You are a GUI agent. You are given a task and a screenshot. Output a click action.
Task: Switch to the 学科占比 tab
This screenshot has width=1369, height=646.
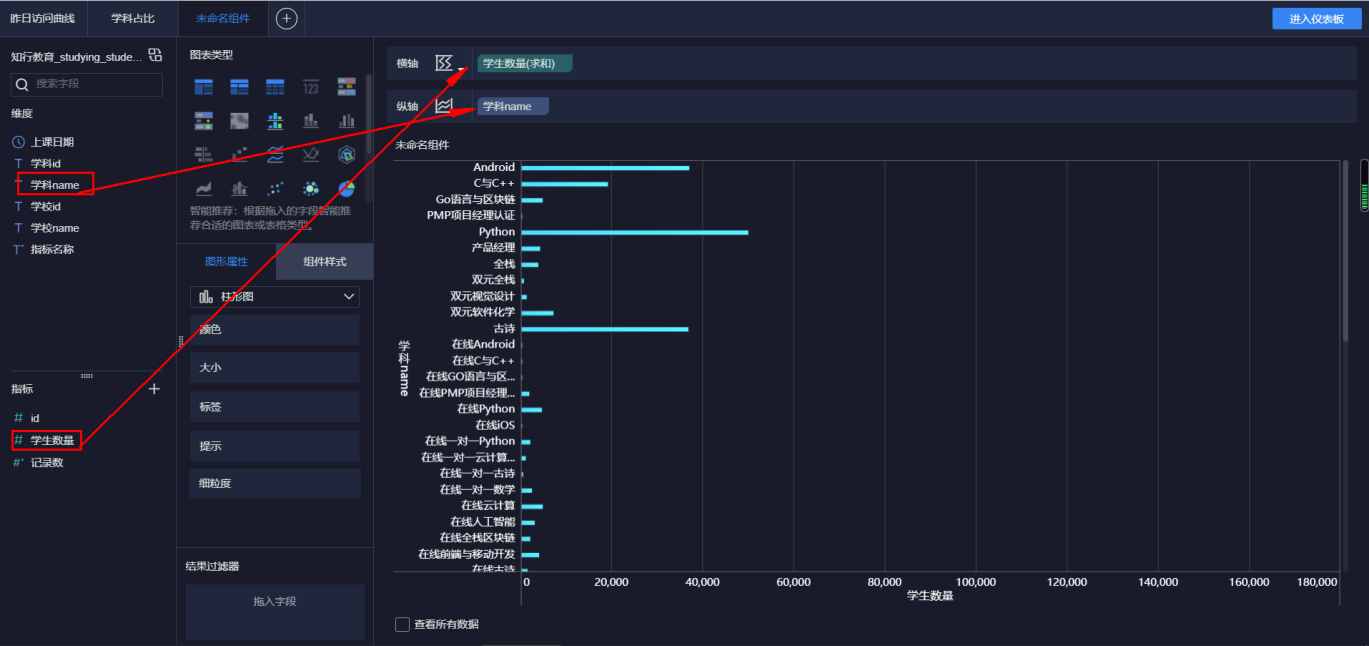(133, 18)
